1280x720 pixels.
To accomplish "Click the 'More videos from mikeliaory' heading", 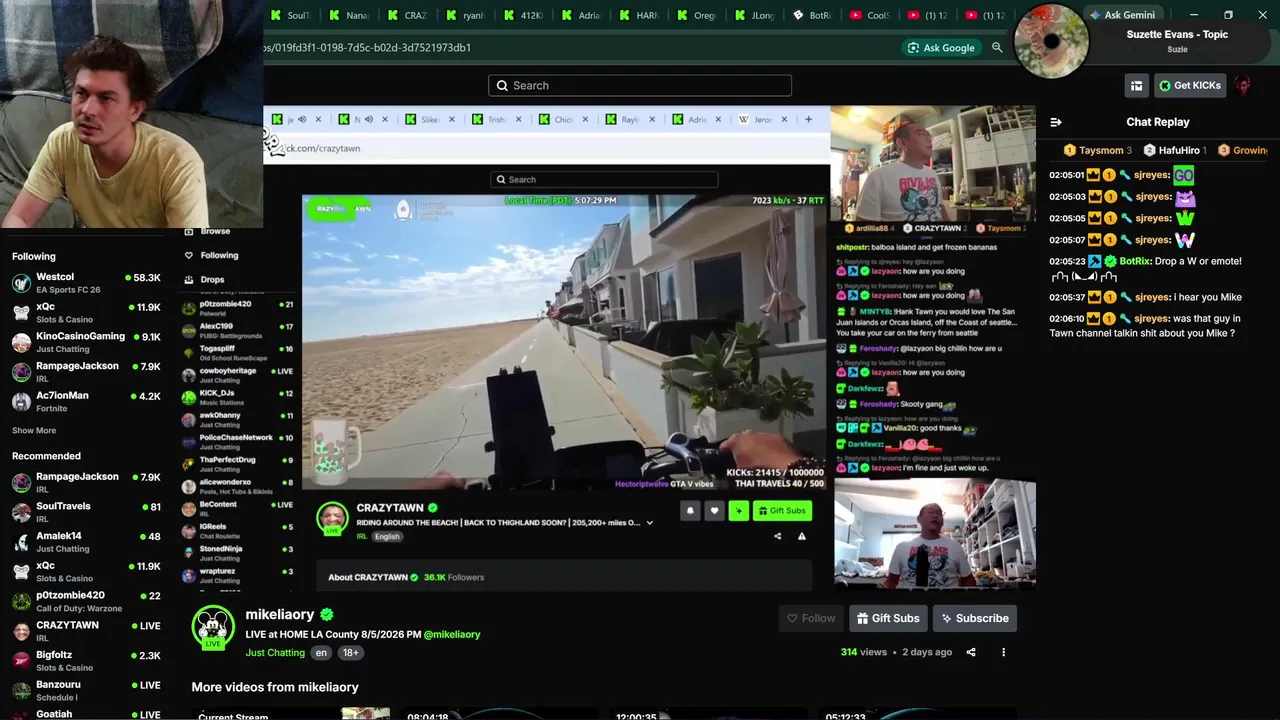I will (275, 687).
